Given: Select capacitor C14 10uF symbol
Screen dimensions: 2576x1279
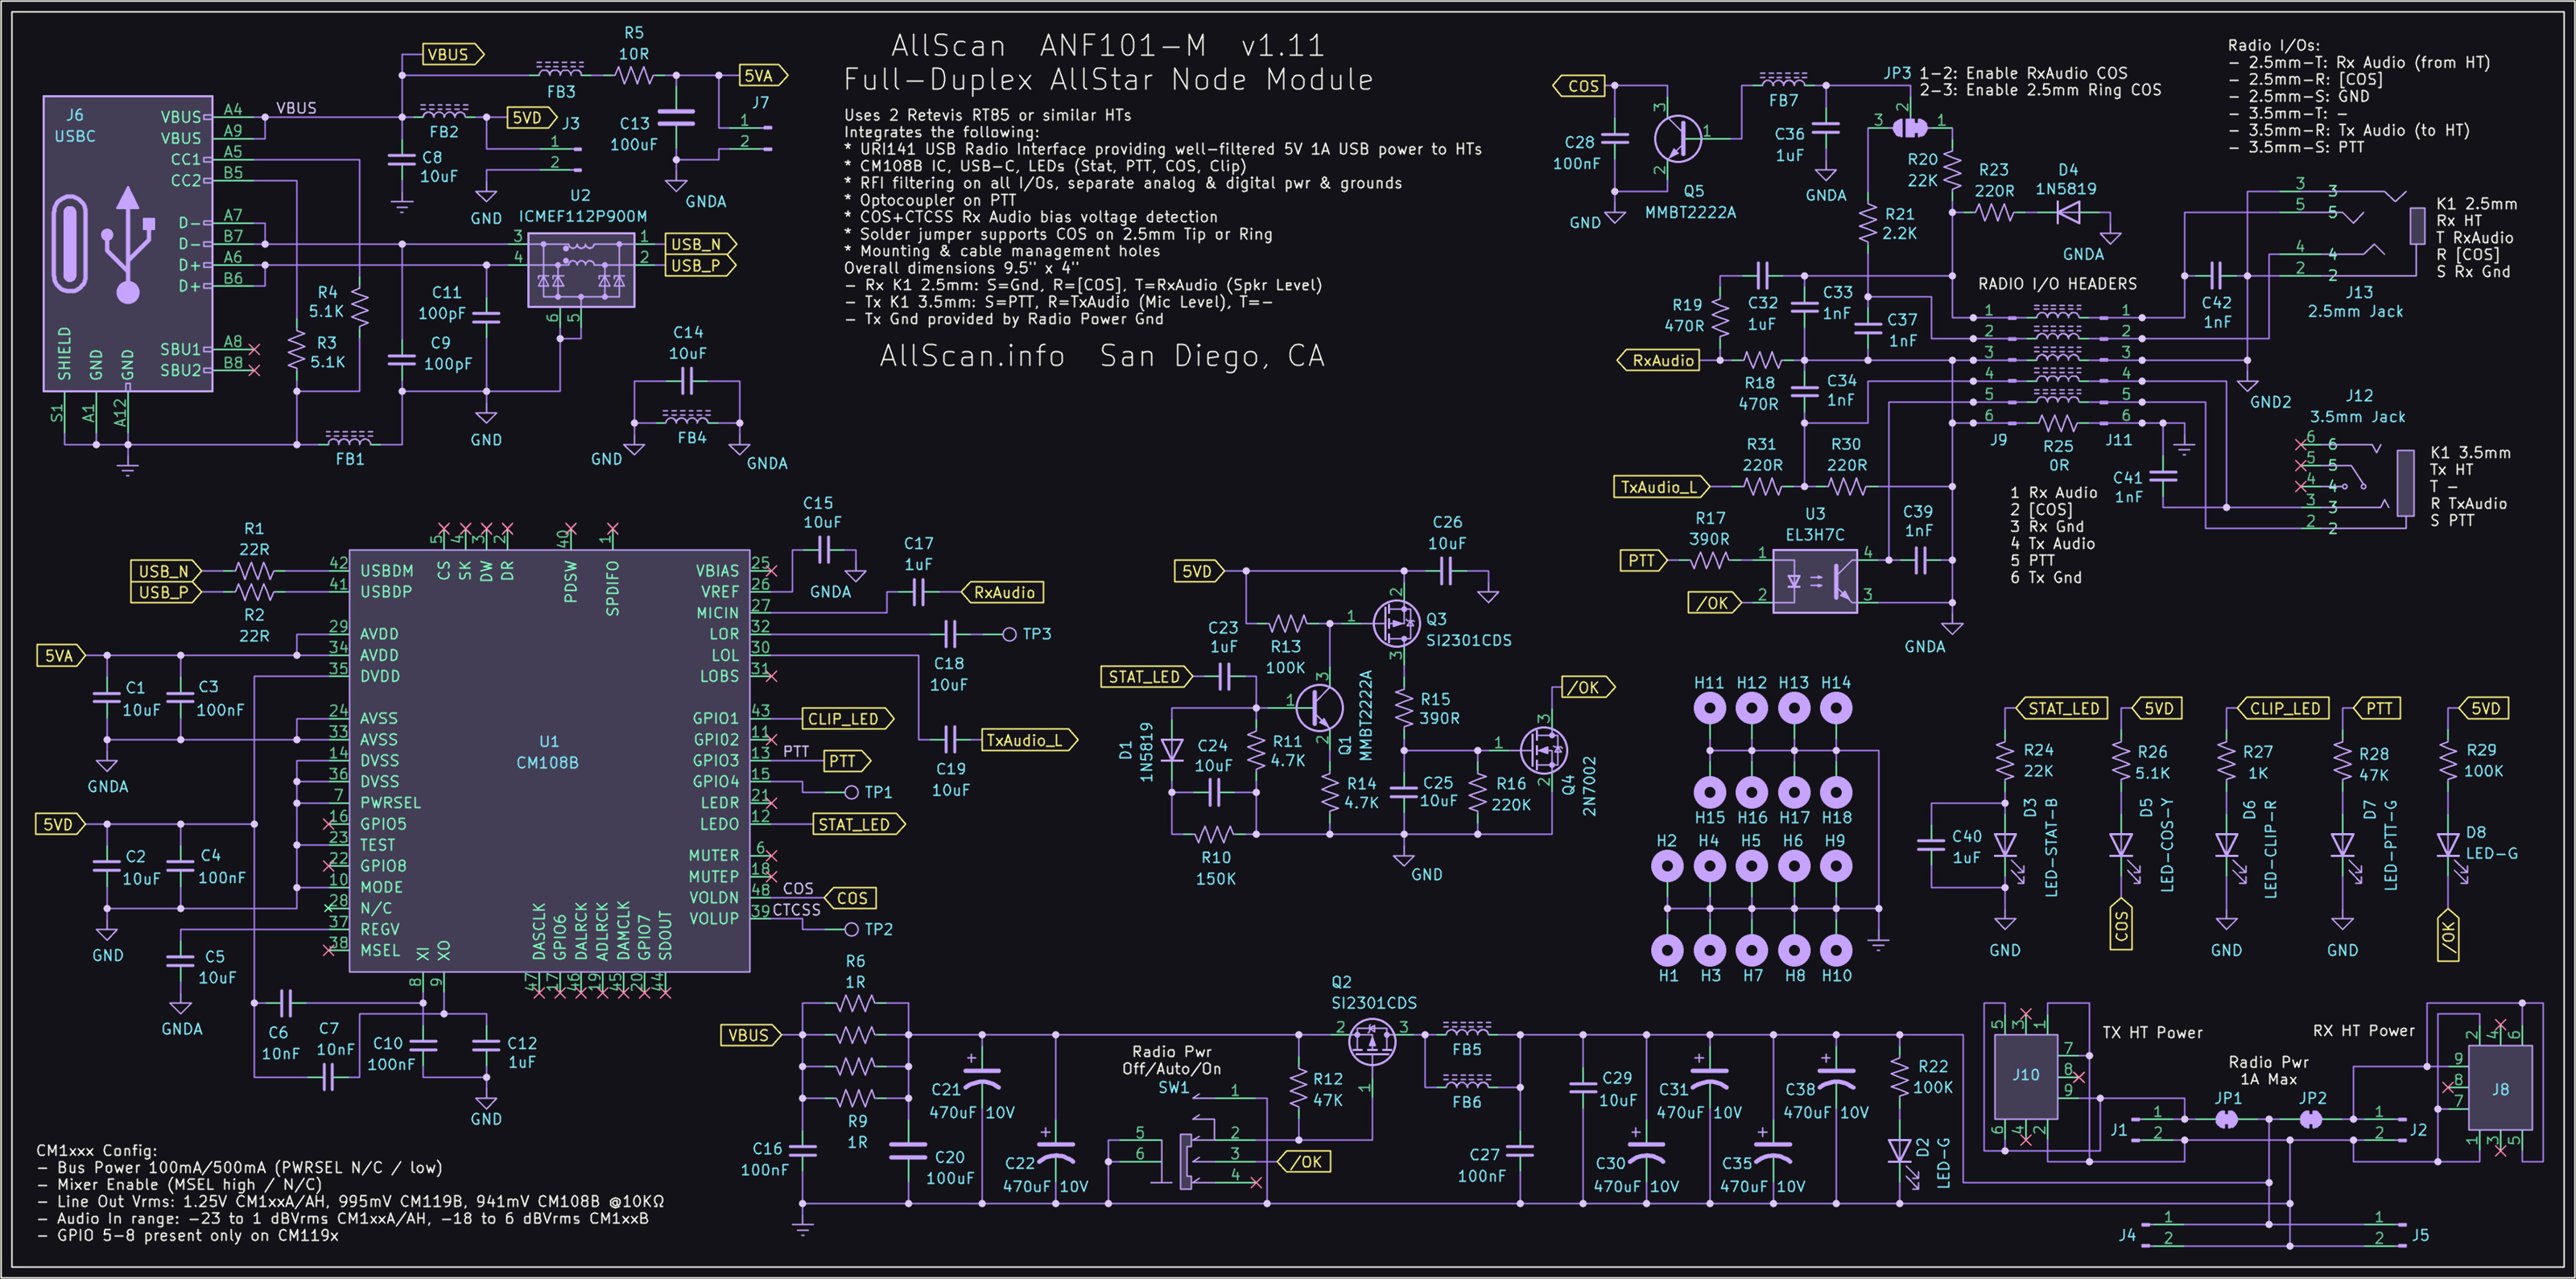Looking at the screenshot, I should (687, 381).
